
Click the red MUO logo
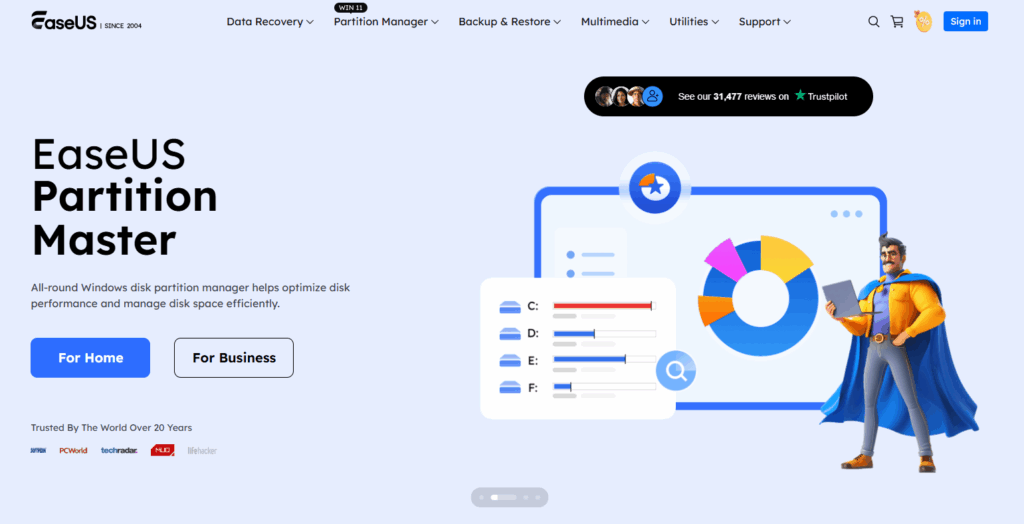[x=162, y=450]
